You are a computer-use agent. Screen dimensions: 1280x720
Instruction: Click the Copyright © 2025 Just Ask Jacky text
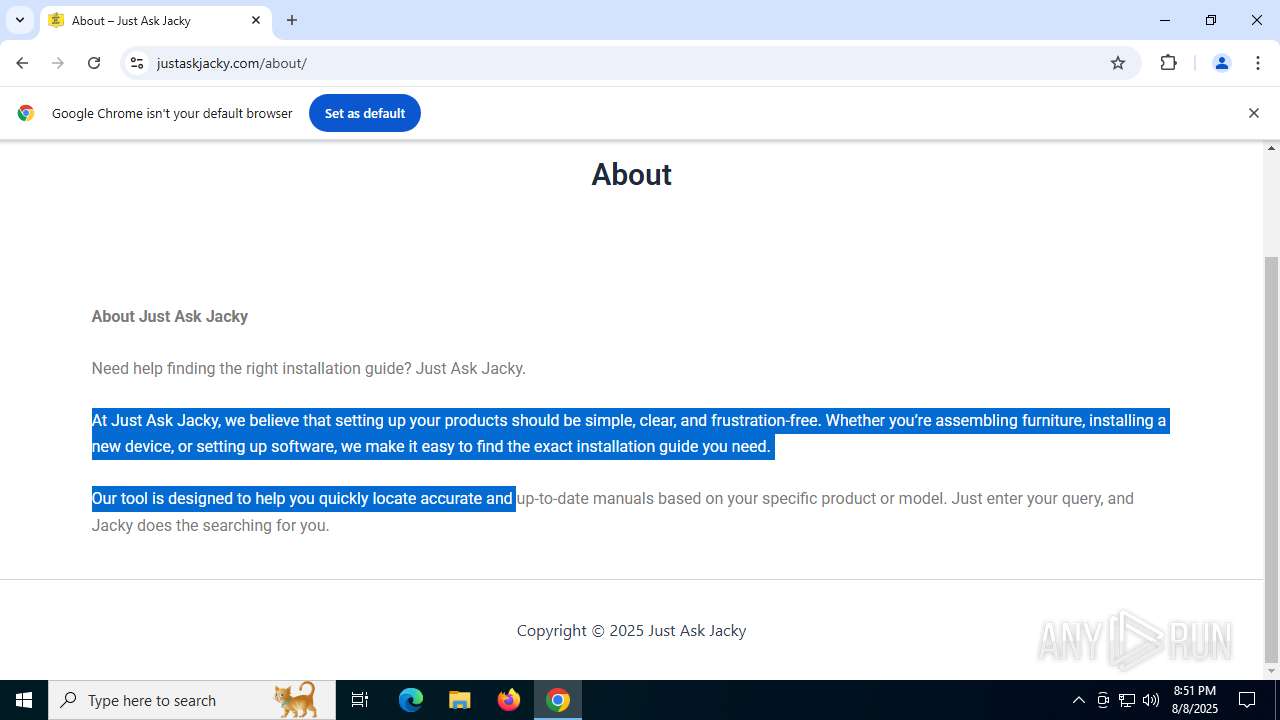click(x=631, y=630)
